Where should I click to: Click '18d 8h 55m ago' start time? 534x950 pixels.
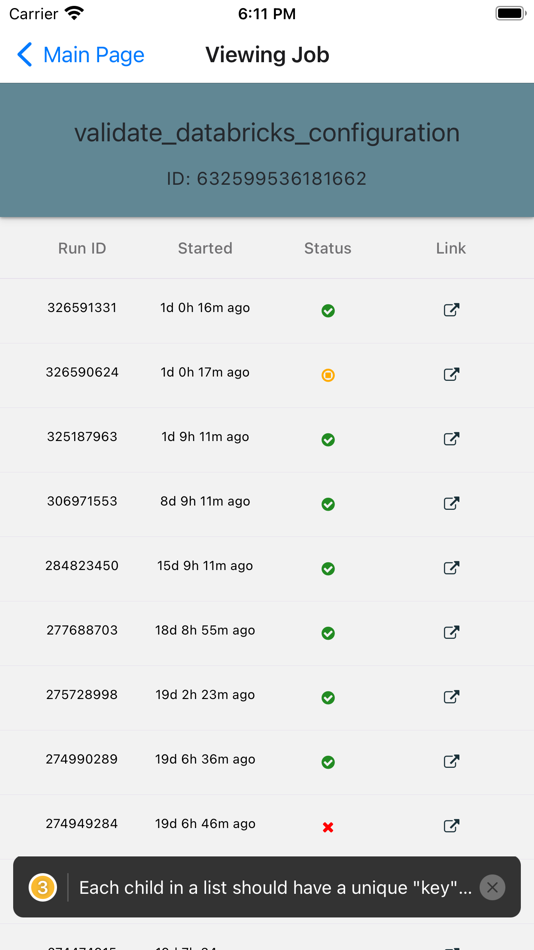(205, 630)
